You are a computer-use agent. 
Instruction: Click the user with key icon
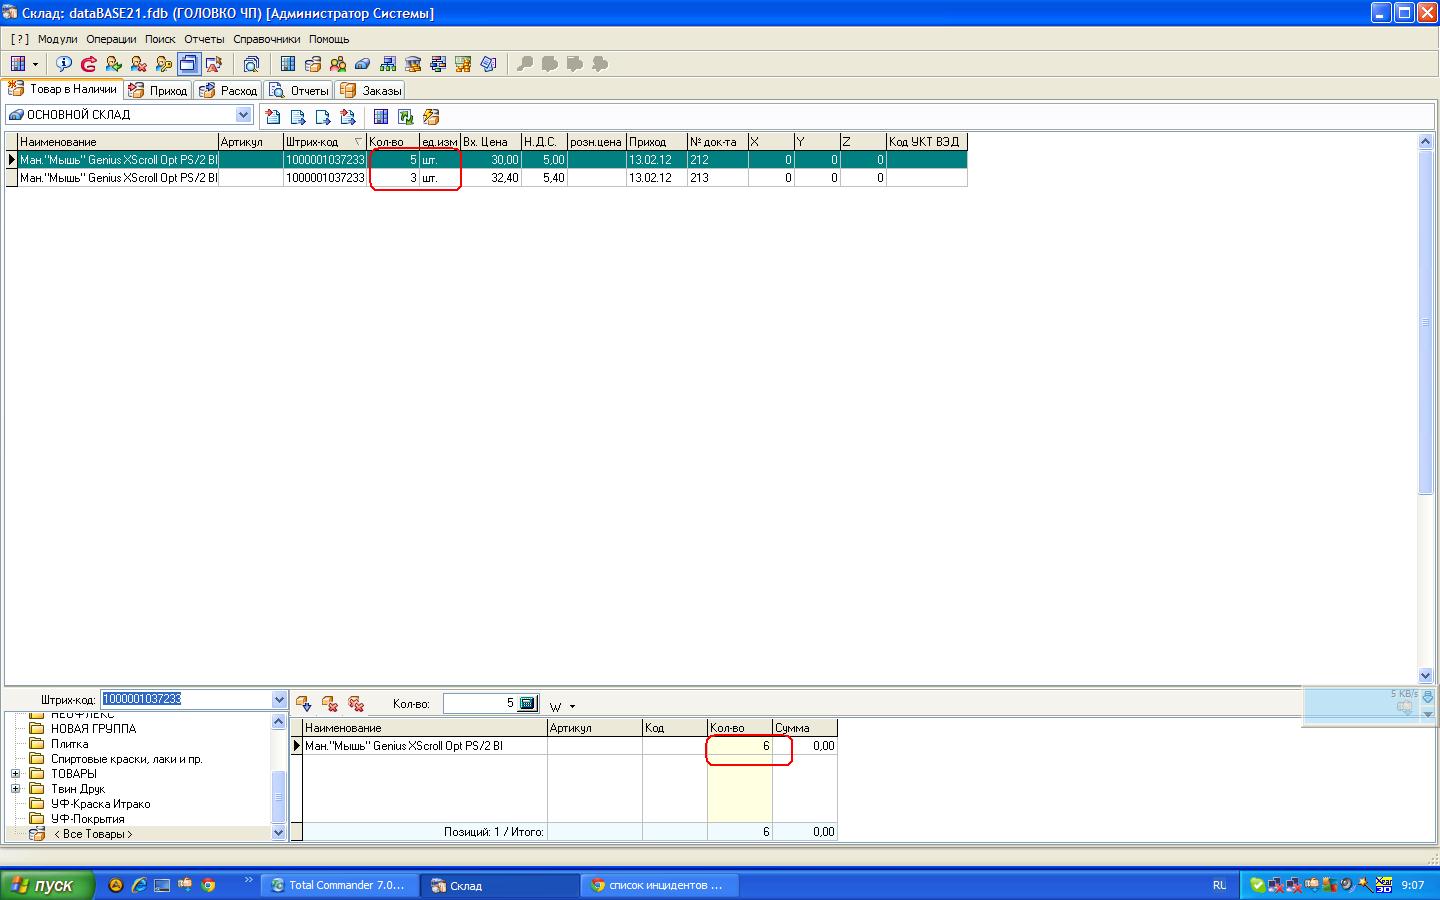pos(164,64)
